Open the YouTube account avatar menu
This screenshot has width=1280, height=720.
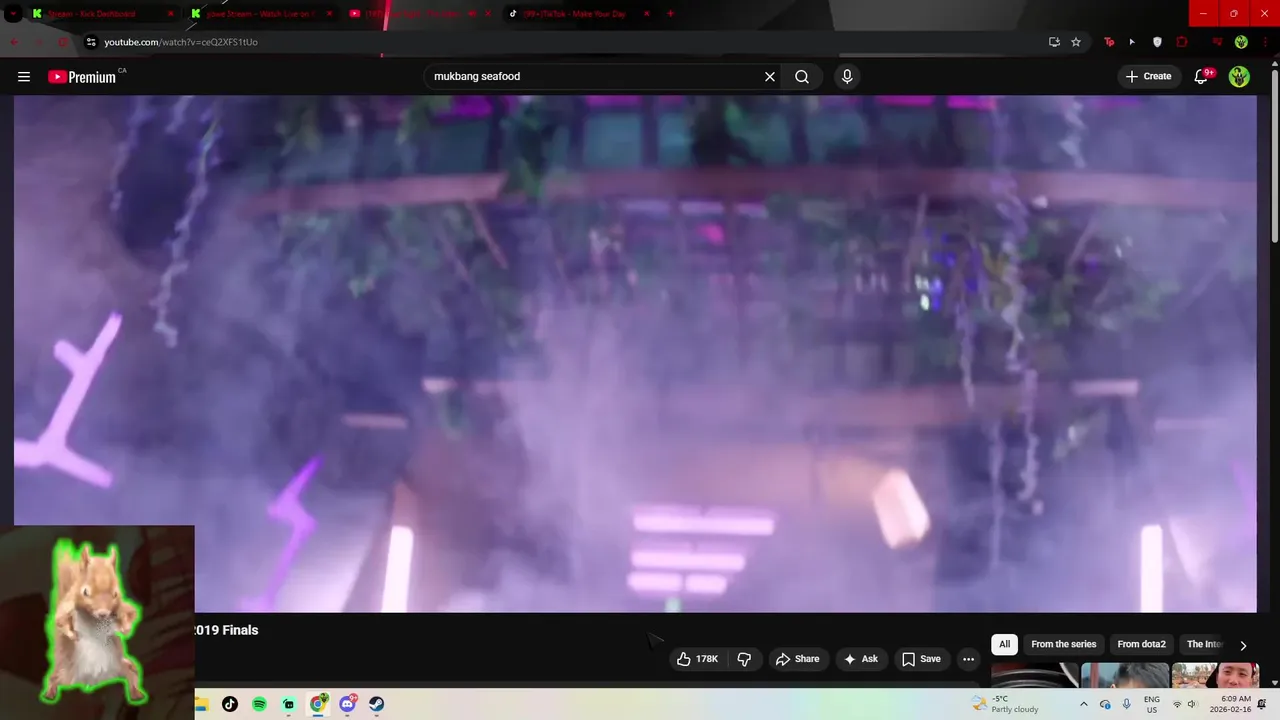pyautogui.click(x=1239, y=77)
